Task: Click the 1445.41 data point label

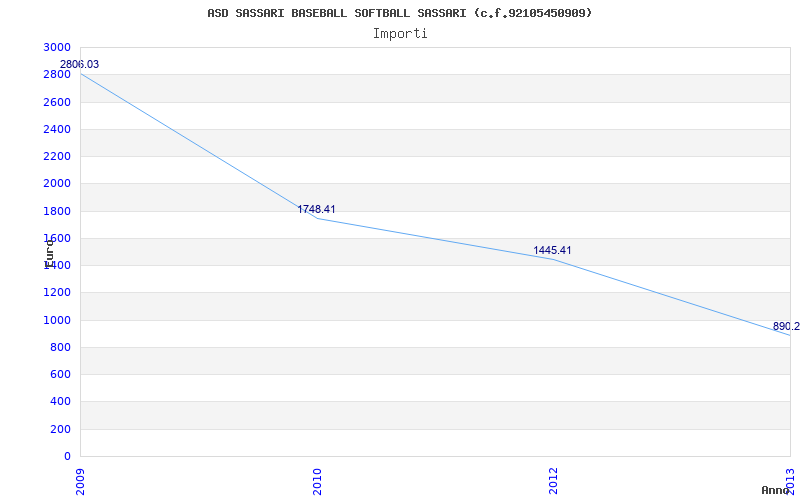Action: coord(553,251)
